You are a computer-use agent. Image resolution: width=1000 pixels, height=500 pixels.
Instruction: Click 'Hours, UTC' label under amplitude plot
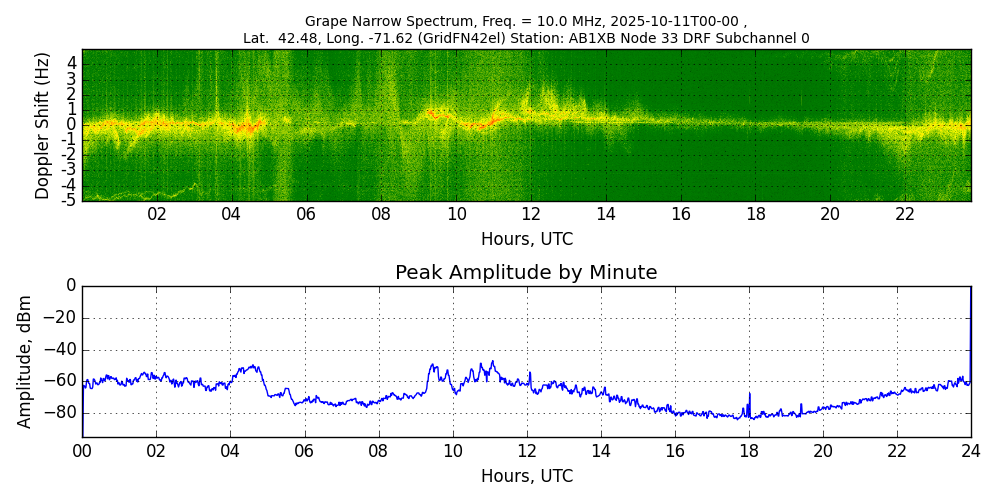tap(526, 476)
